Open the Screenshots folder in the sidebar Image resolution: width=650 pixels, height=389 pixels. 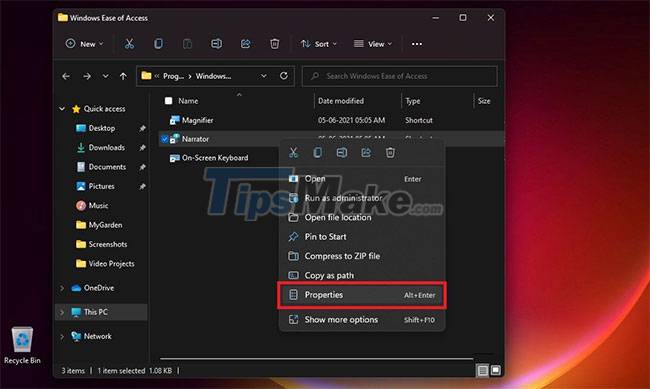[108, 244]
